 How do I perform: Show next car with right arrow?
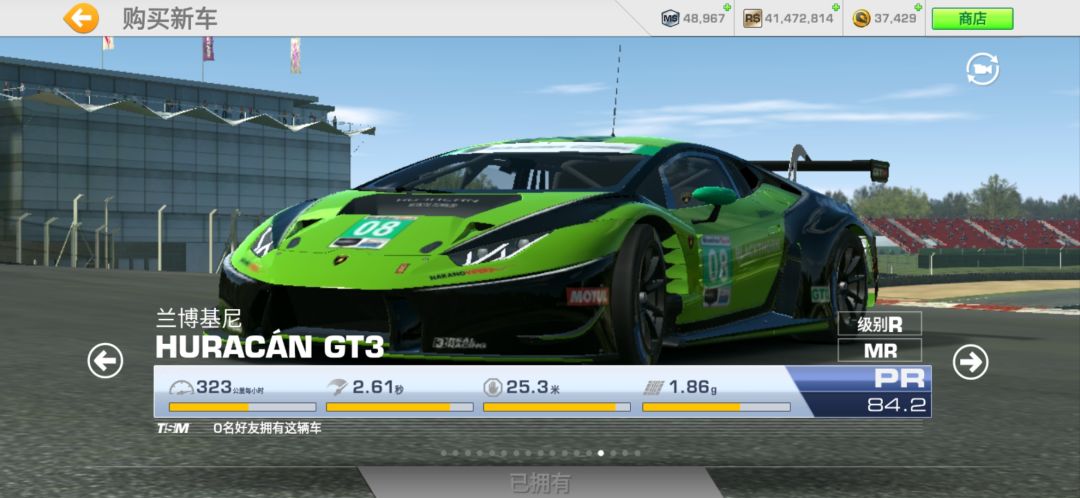pyautogui.click(x=970, y=362)
